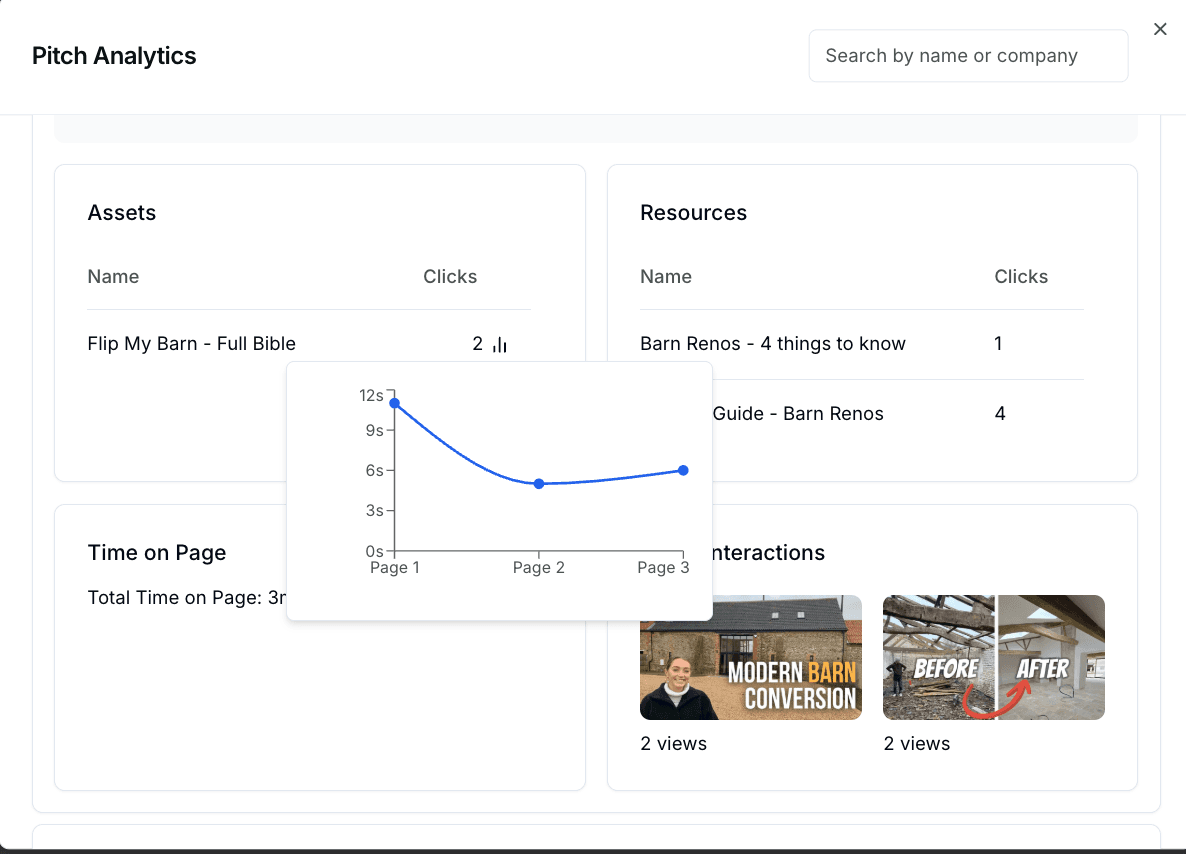Click the Time on Page heading
1186x854 pixels.
157,553
